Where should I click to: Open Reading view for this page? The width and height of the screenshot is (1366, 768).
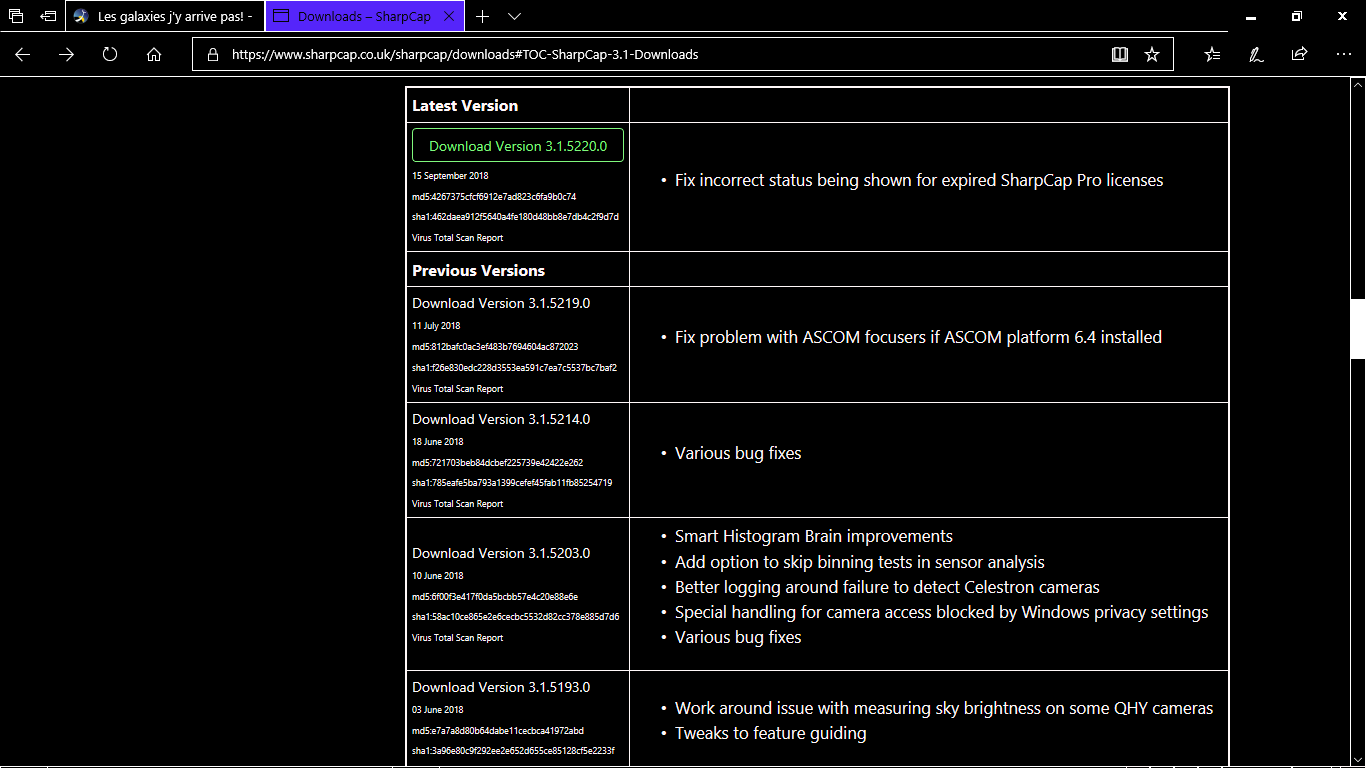(1120, 55)
